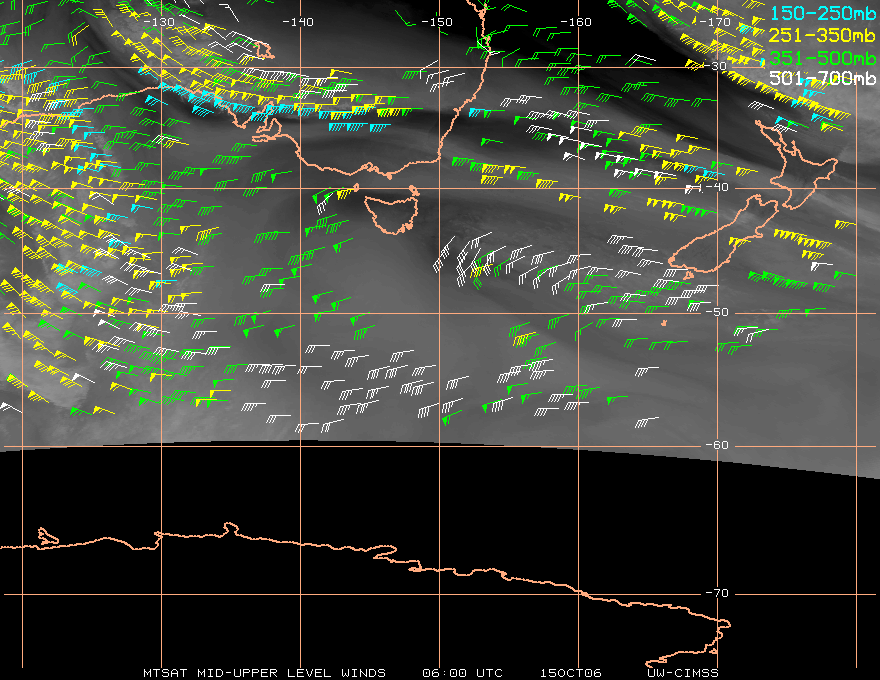
Task: Select the green 351-500mb legend entry
Action: coord(822,57)
